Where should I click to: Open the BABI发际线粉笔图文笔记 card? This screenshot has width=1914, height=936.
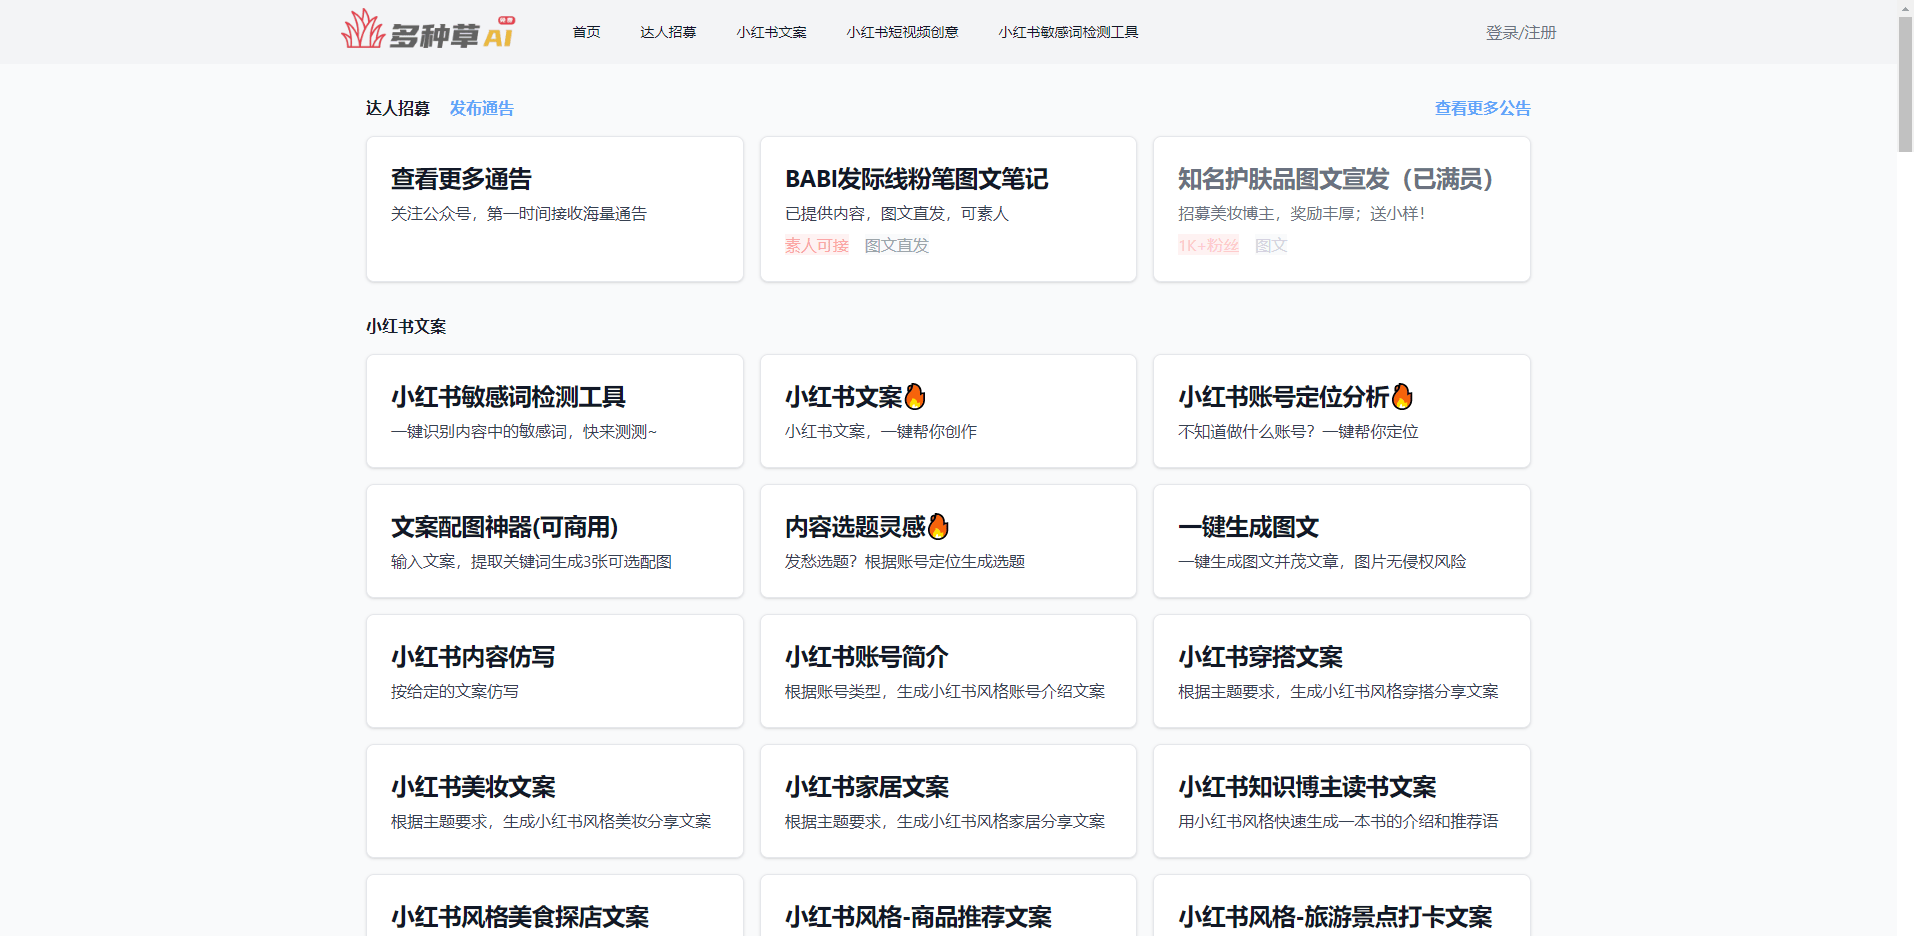pyautogui.click(x=947, y=209)
